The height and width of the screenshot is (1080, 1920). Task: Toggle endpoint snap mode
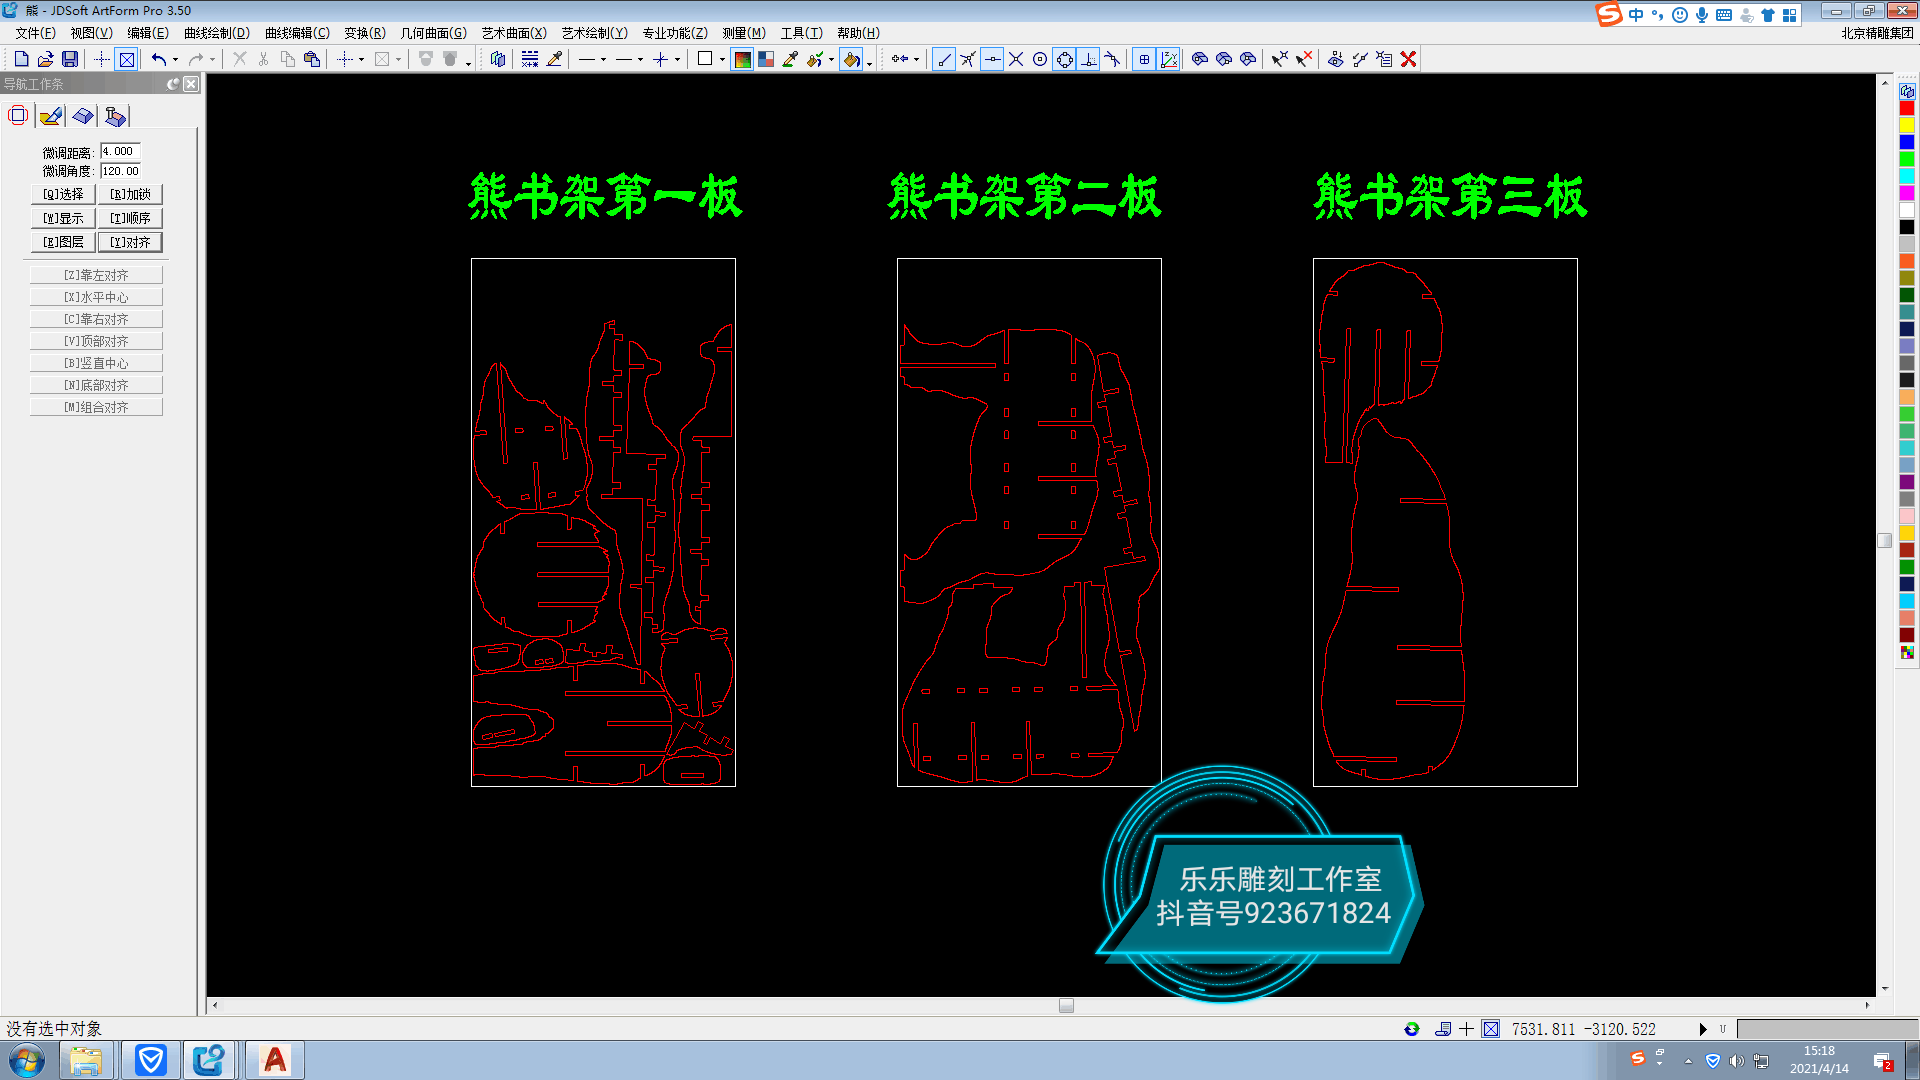pos(943,60)
